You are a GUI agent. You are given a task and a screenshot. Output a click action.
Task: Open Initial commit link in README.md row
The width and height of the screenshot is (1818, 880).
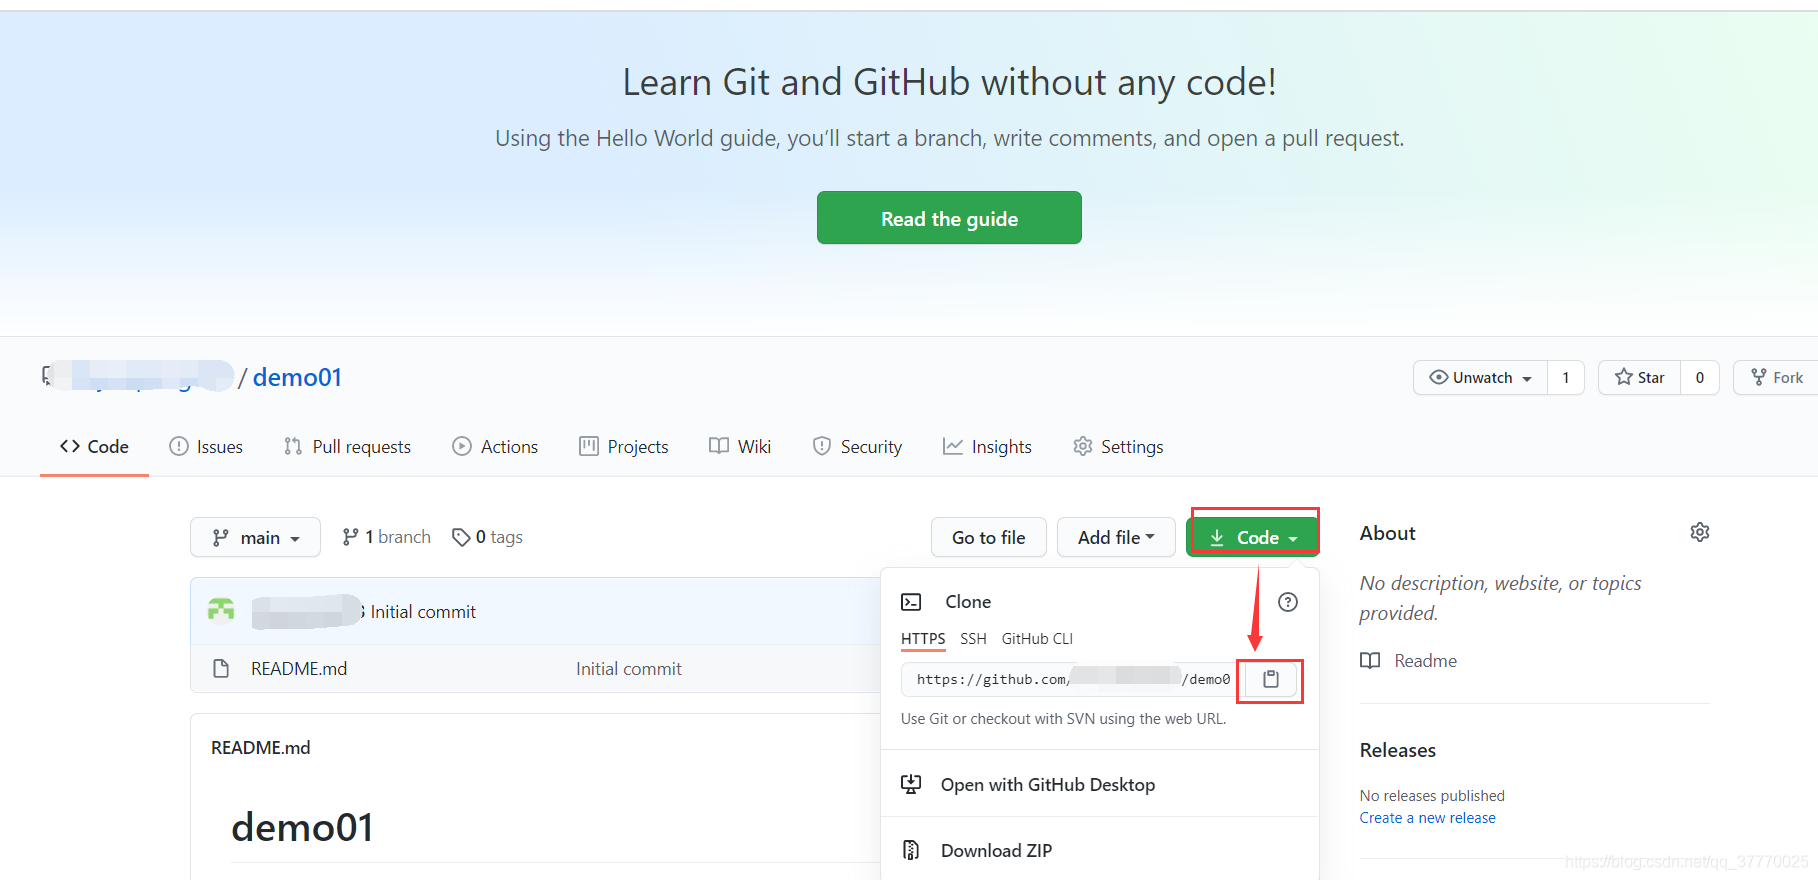click(x=629, y=668)
